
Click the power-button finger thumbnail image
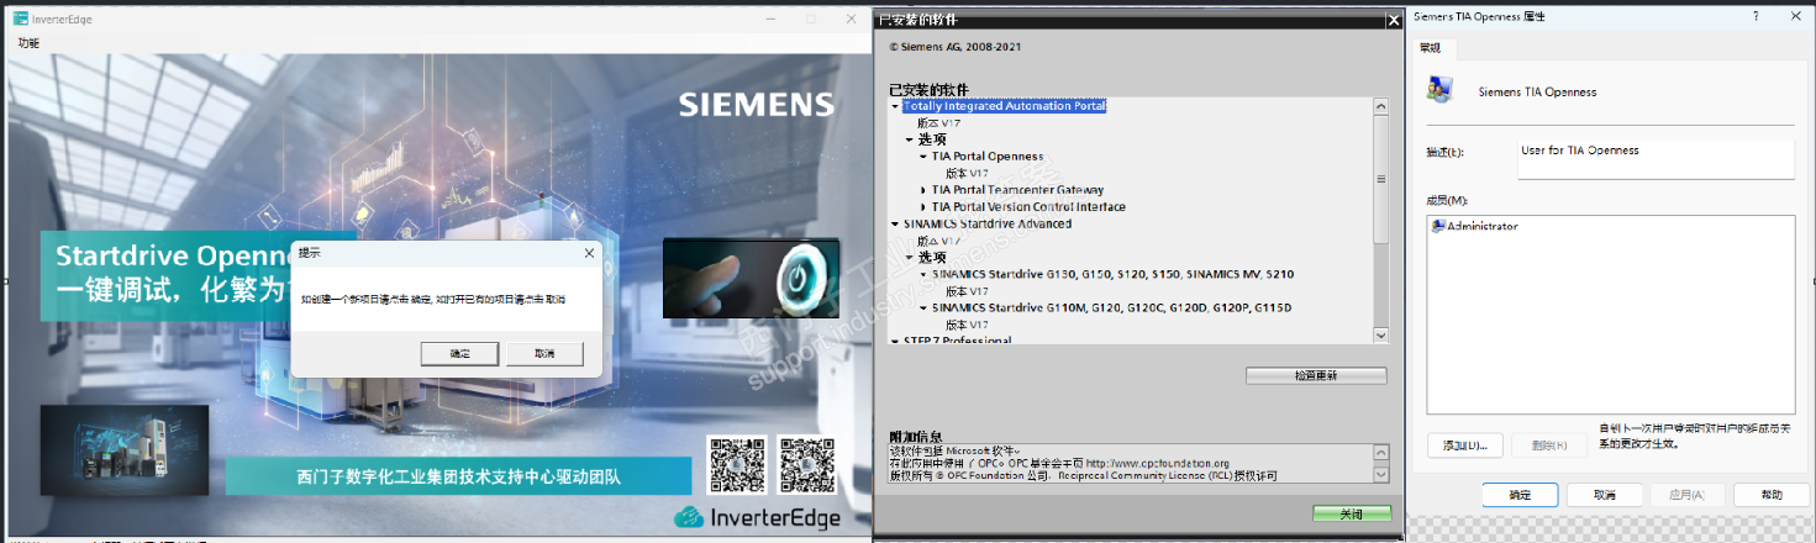[751, 278]
